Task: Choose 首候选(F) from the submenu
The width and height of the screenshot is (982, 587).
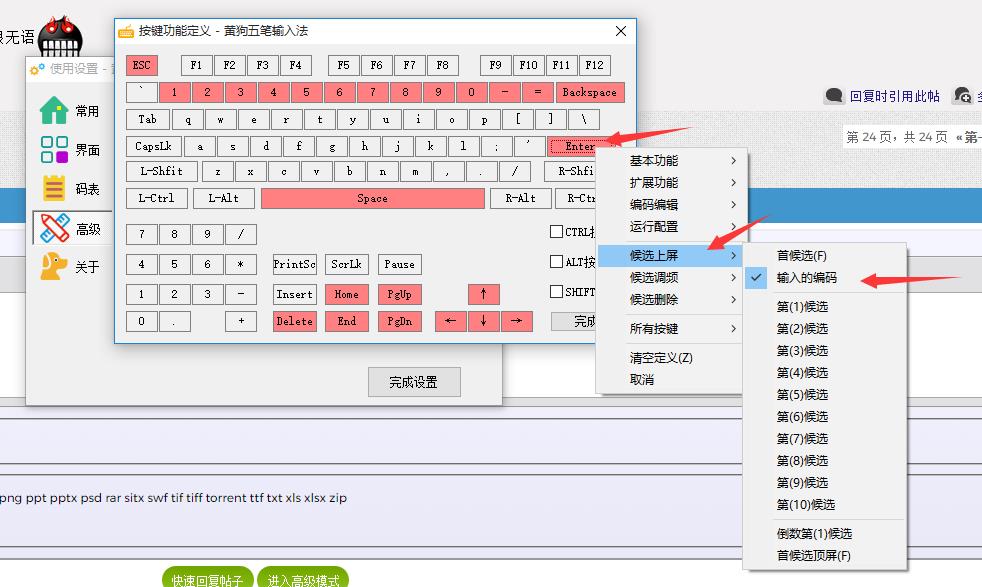Action: tap(802, 256)
